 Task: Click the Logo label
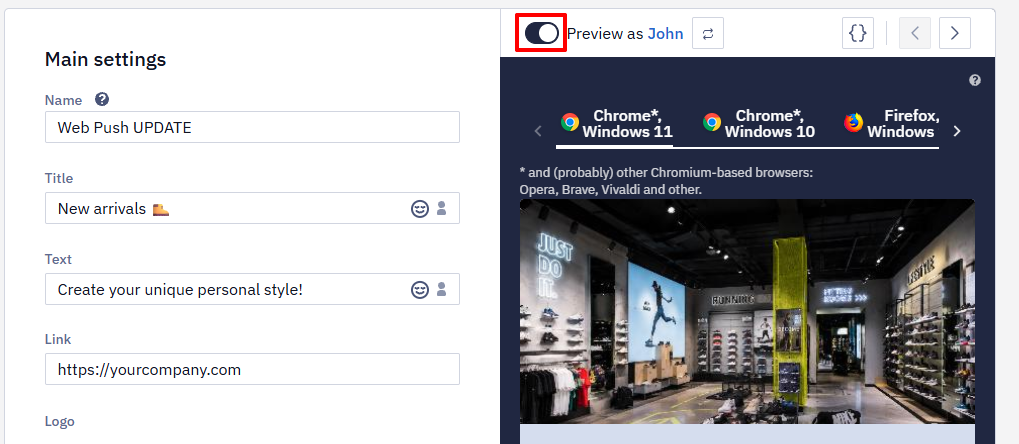click(60, 421)
